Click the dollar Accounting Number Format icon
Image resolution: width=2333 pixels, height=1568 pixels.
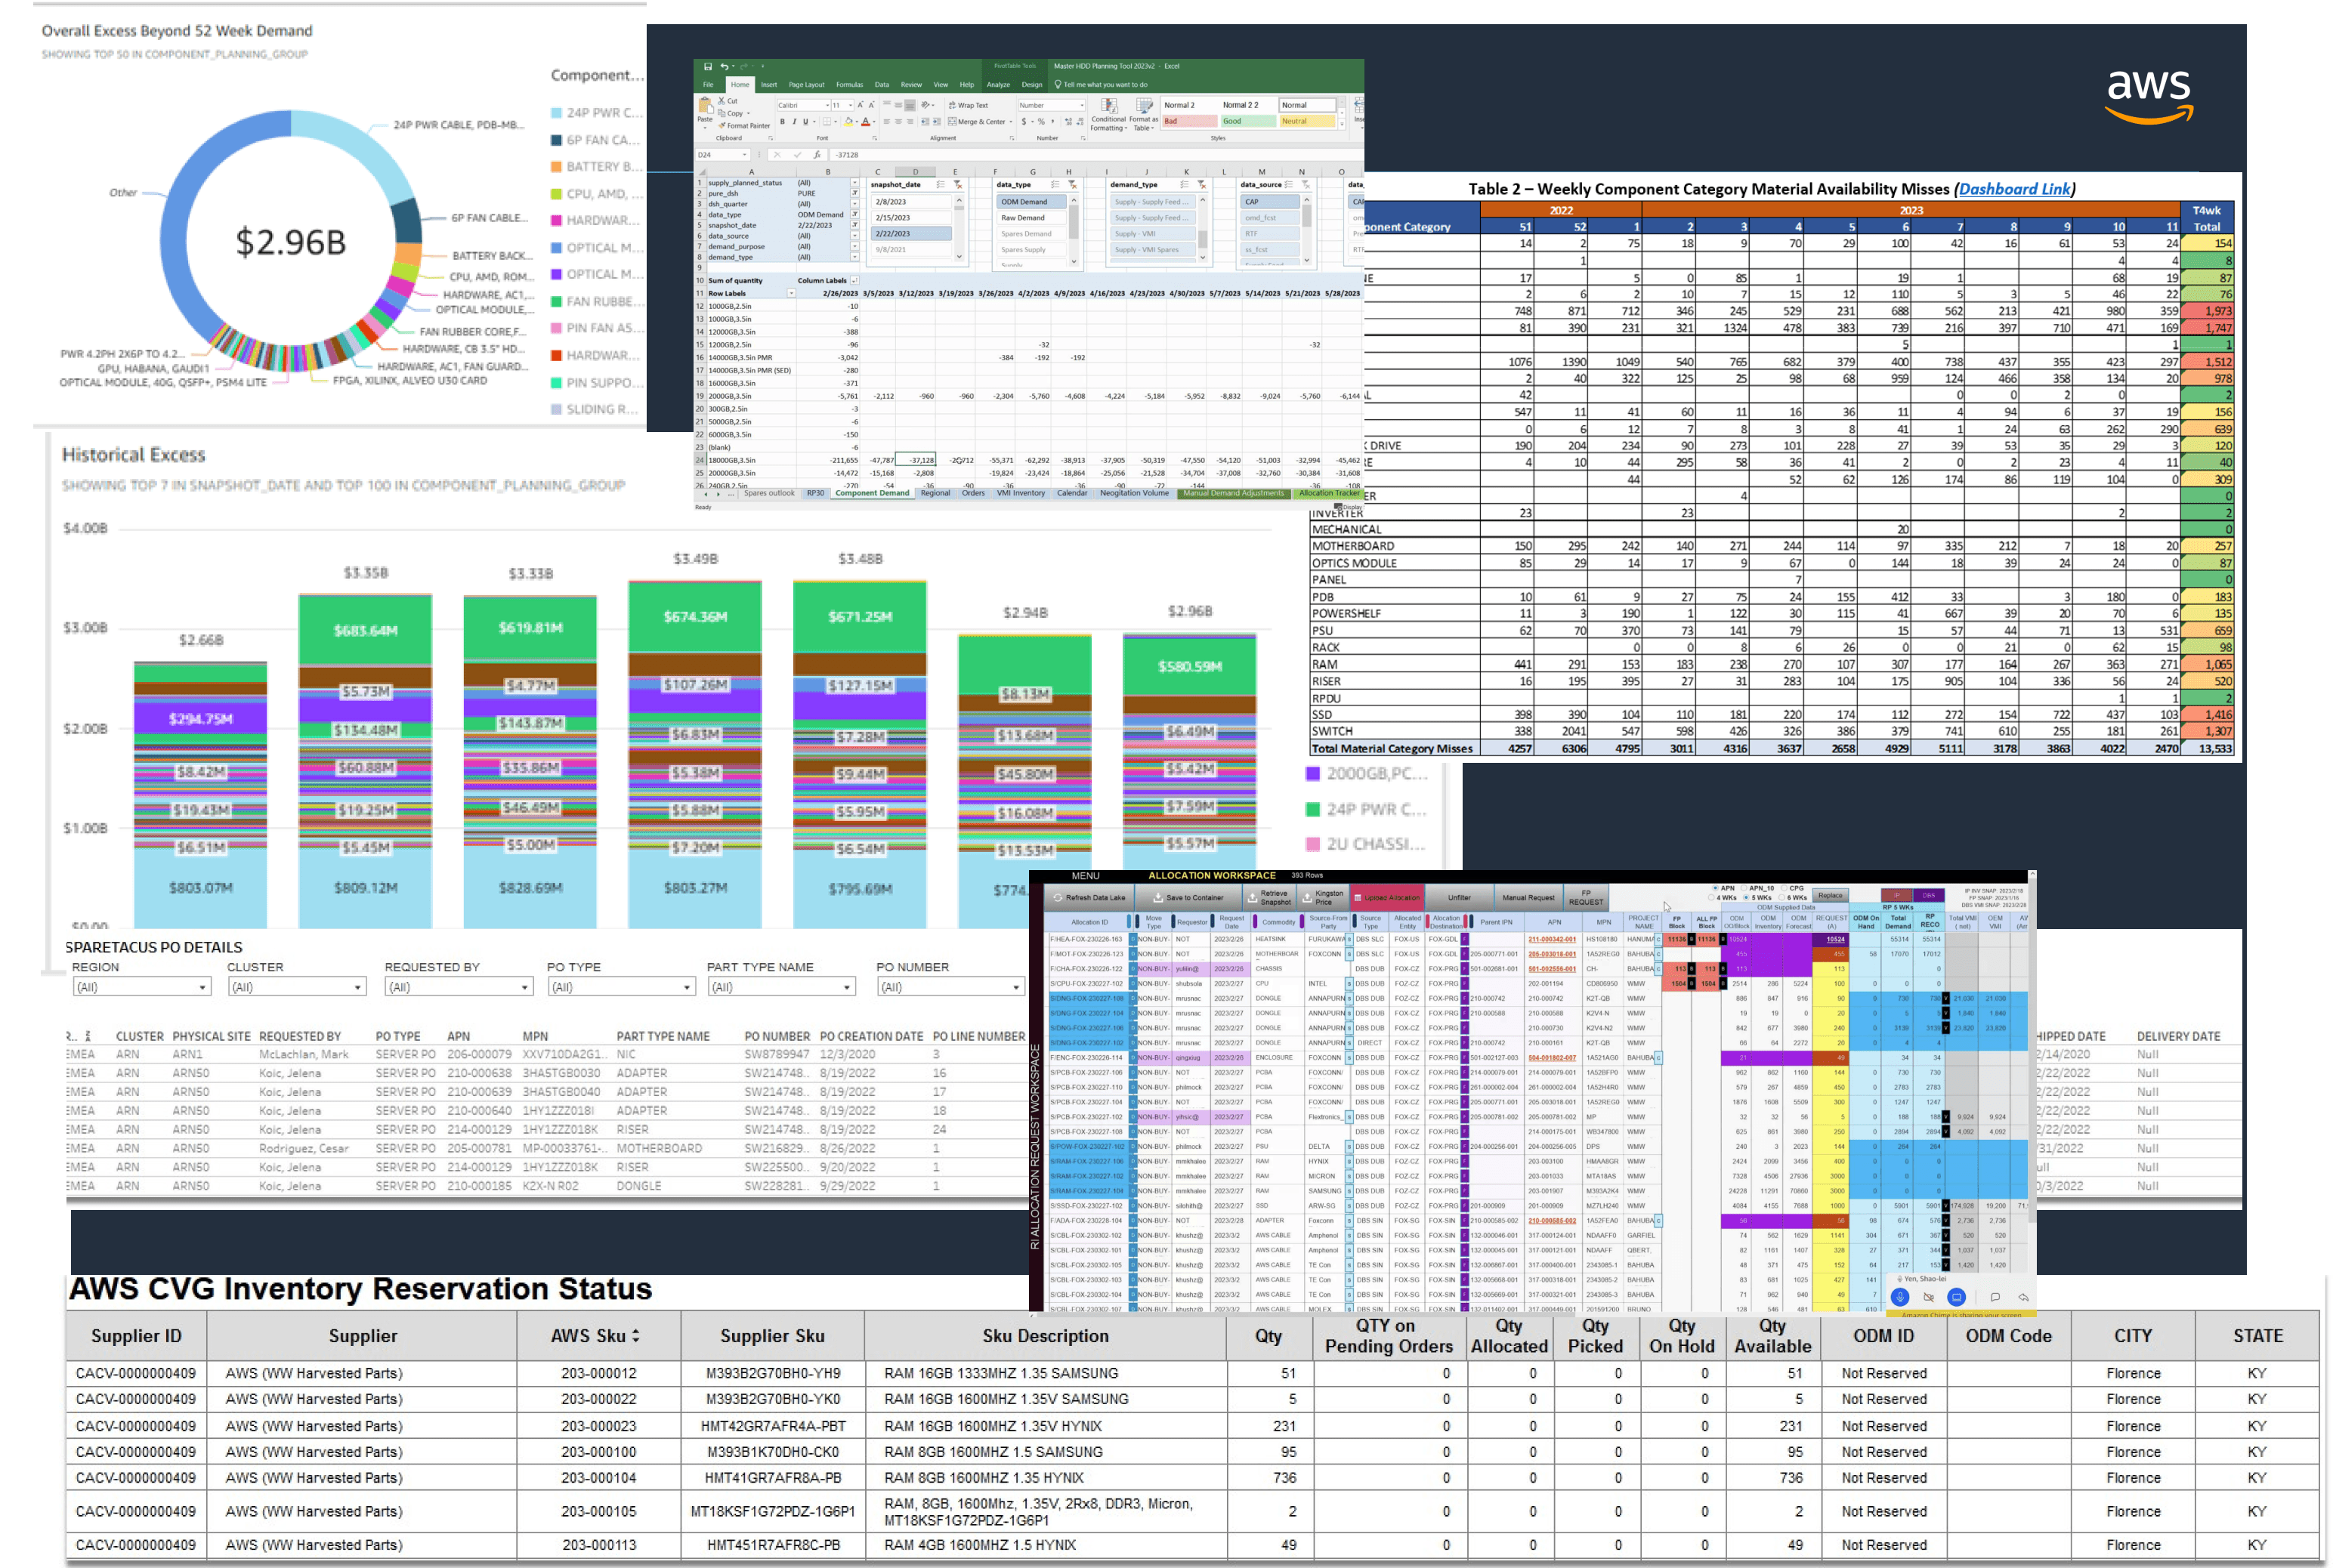1024,122
